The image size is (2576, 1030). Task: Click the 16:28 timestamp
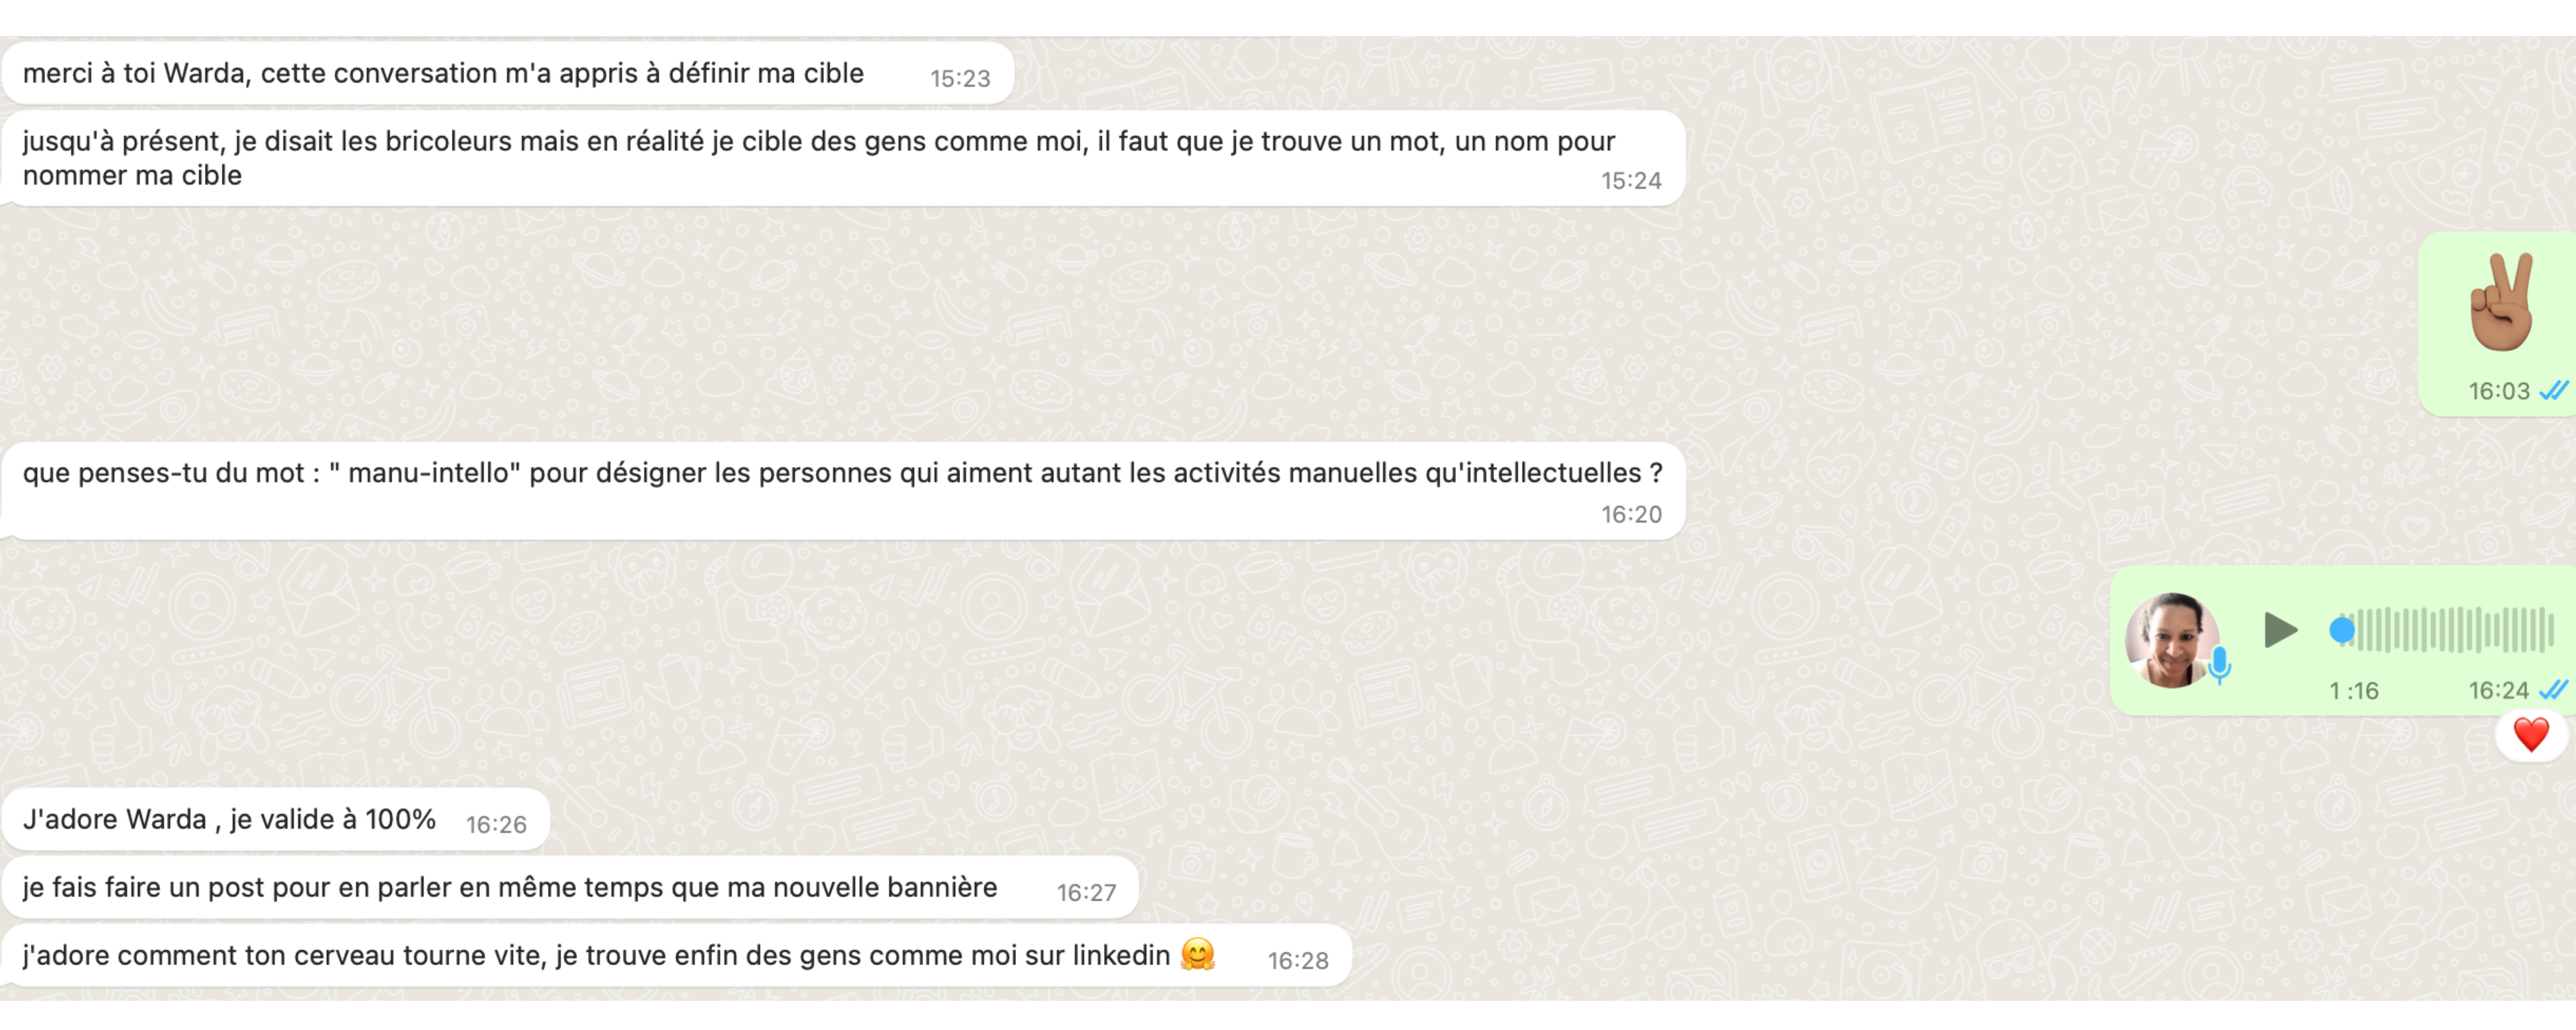(x=1298, y=961)
